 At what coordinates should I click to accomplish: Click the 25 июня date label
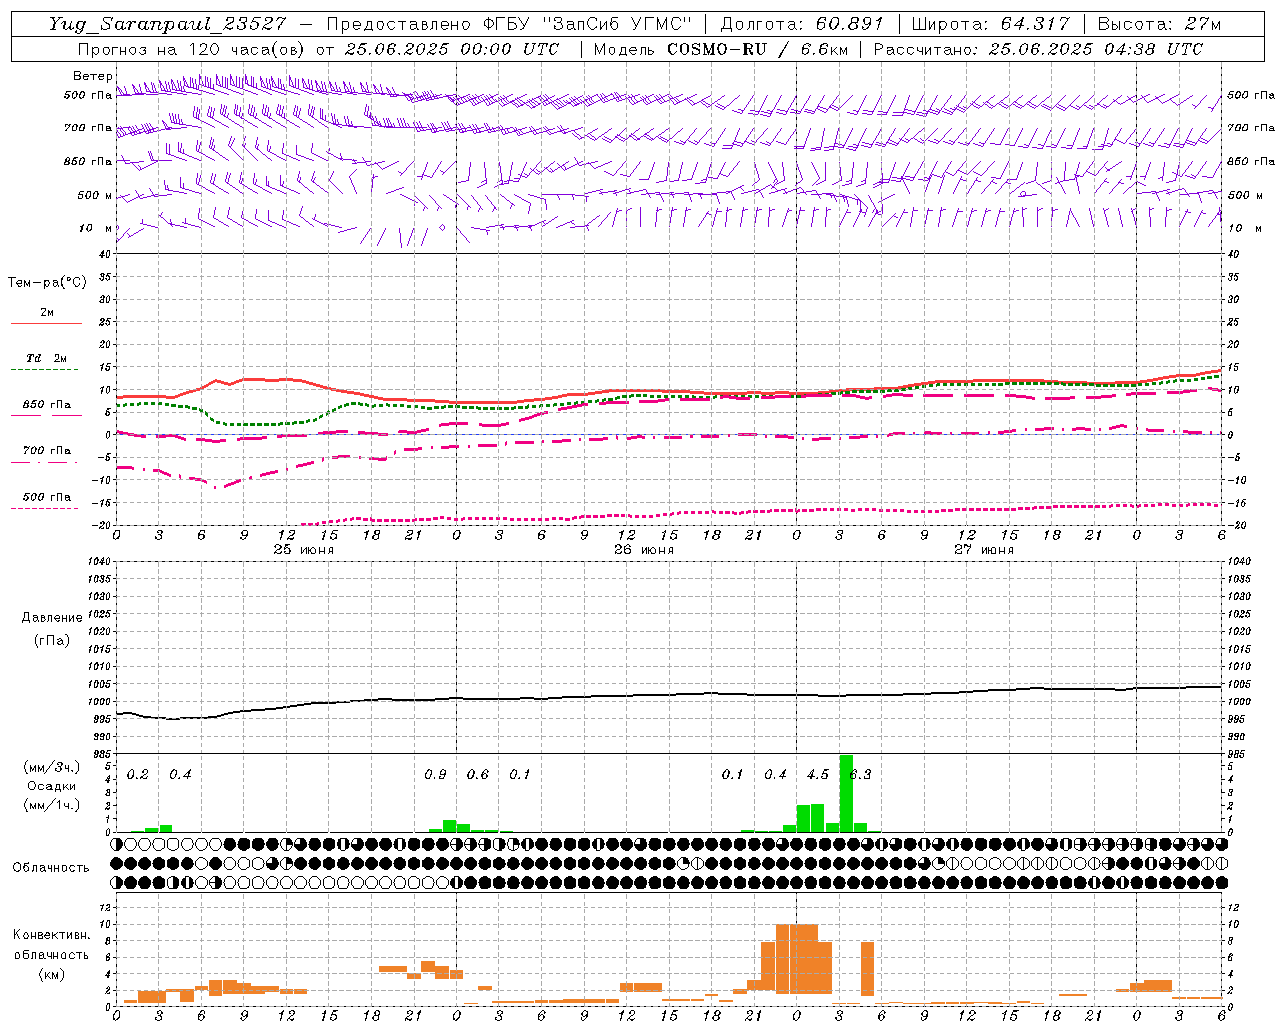point(304,549)
